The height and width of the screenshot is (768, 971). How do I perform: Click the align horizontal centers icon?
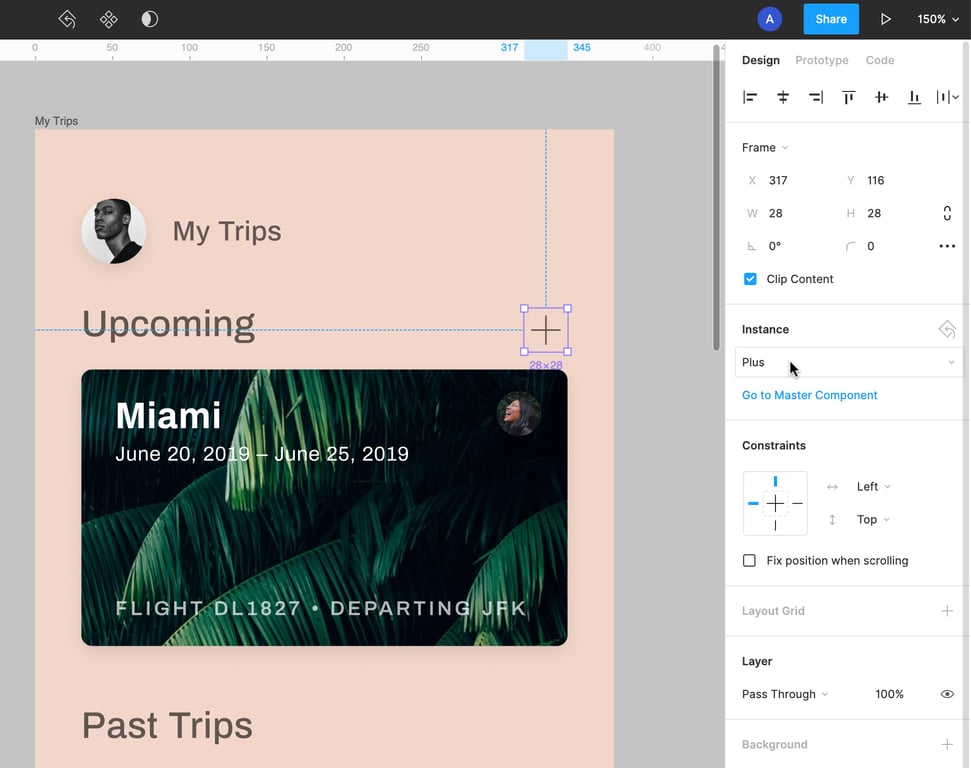click(783, 97)
